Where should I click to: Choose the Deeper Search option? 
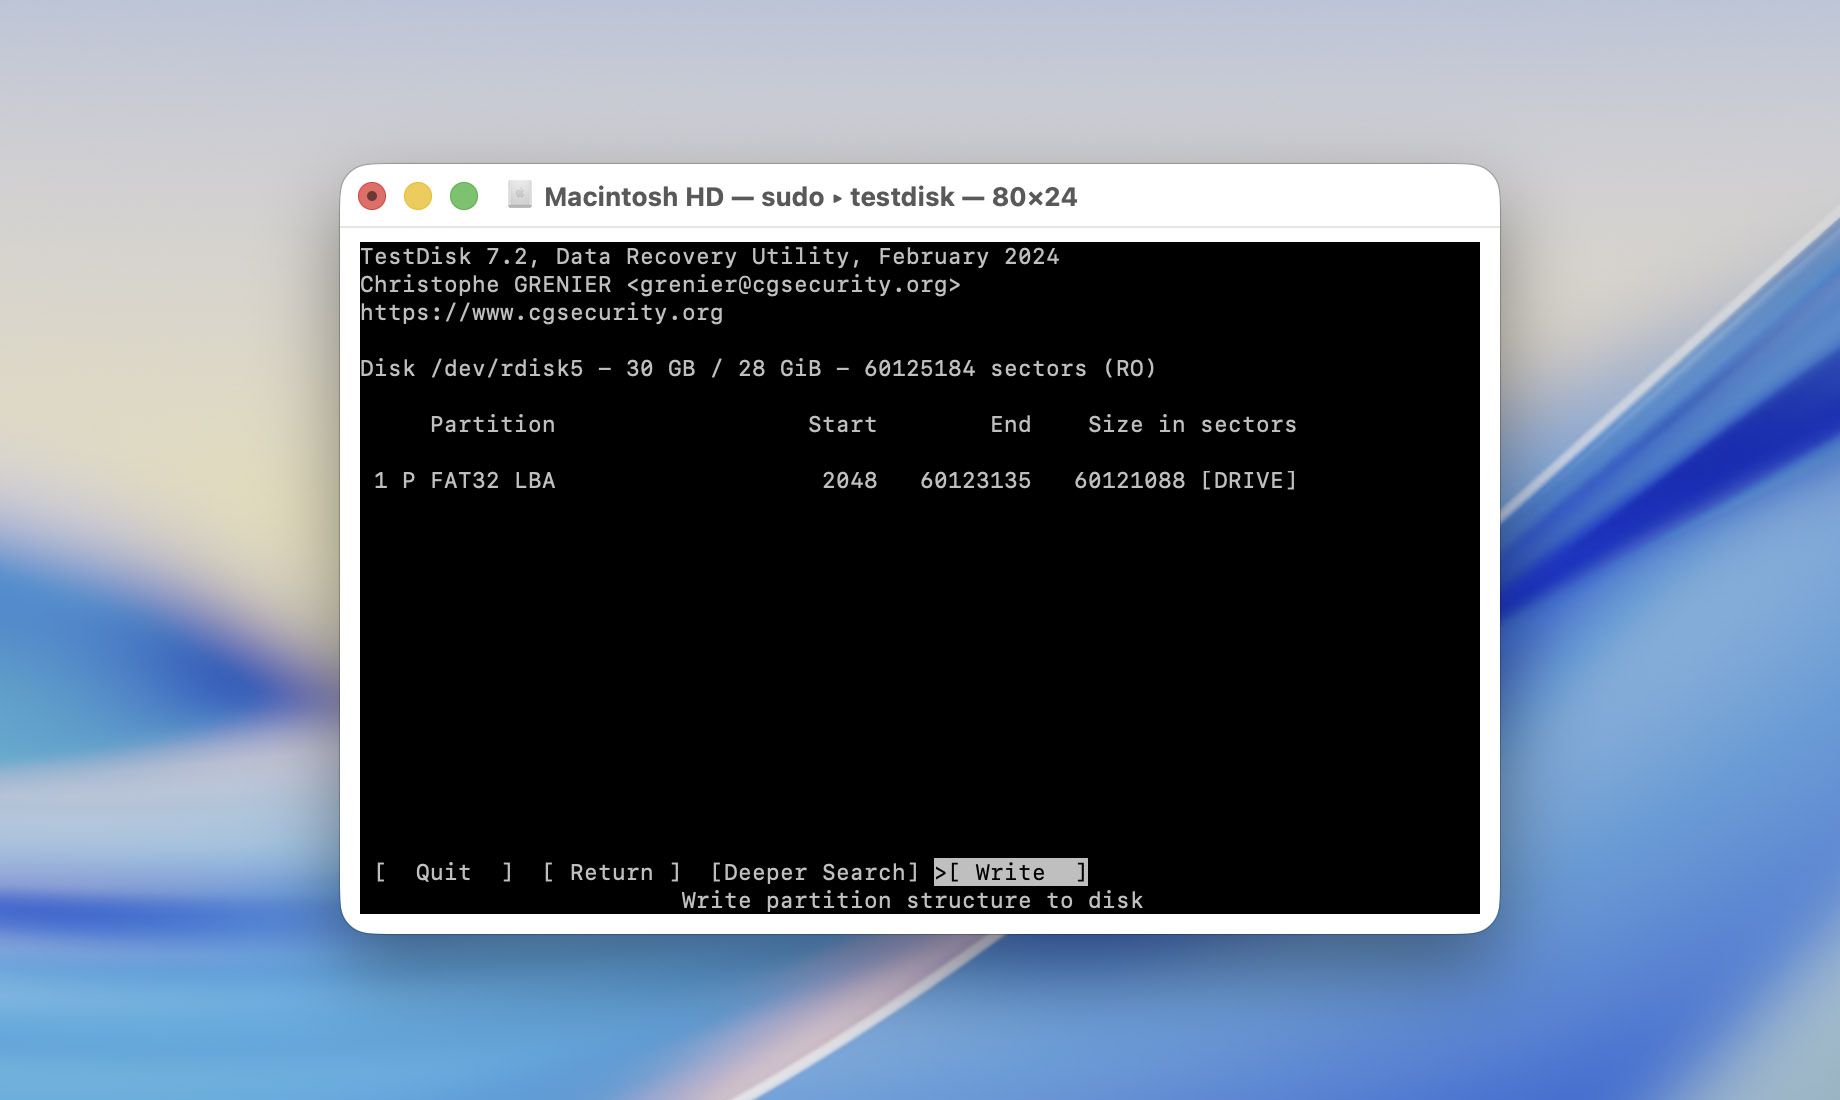[x=814, y=872]
